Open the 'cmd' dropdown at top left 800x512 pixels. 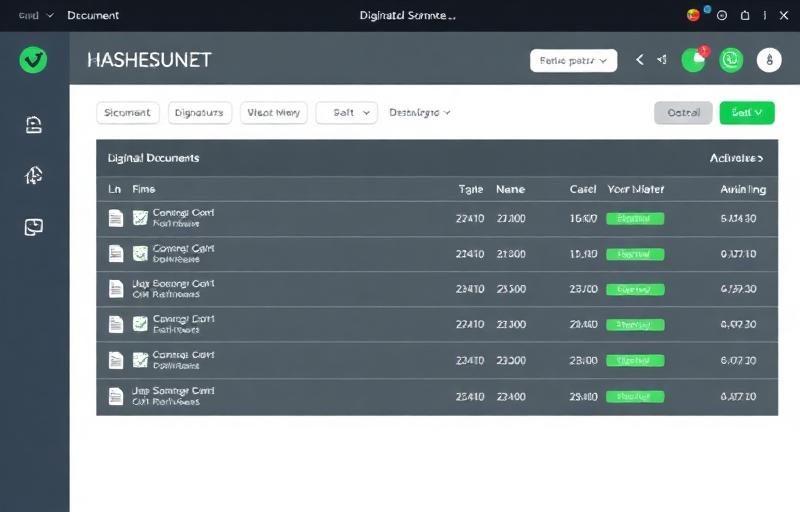coord(36,15)
